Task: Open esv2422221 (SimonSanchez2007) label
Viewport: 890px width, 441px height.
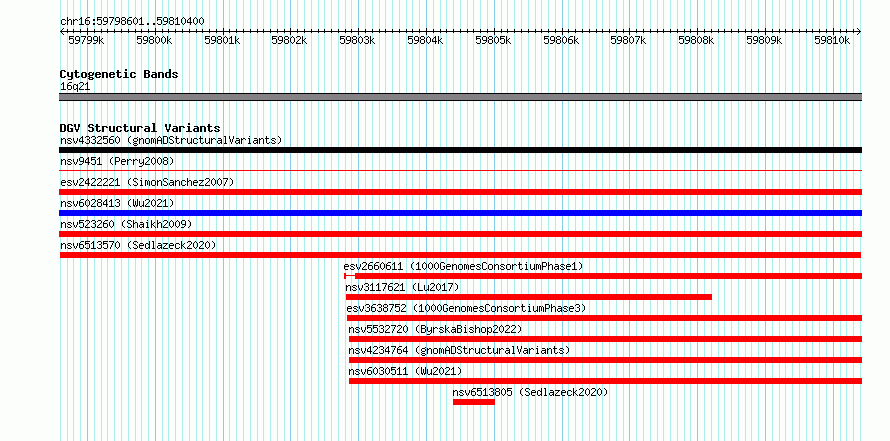Action: coord(147,182)
